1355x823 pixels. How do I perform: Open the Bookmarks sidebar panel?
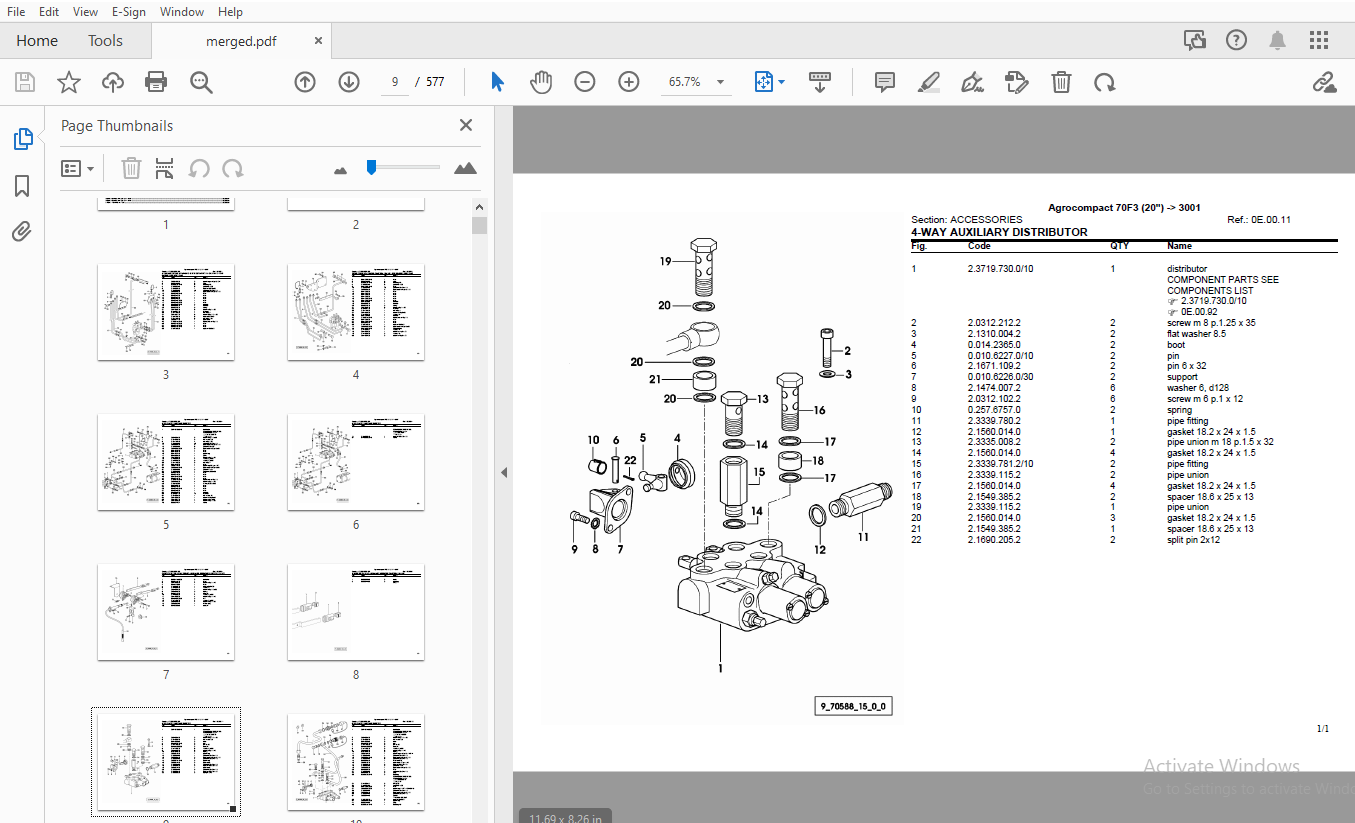[x=22, y=186]
